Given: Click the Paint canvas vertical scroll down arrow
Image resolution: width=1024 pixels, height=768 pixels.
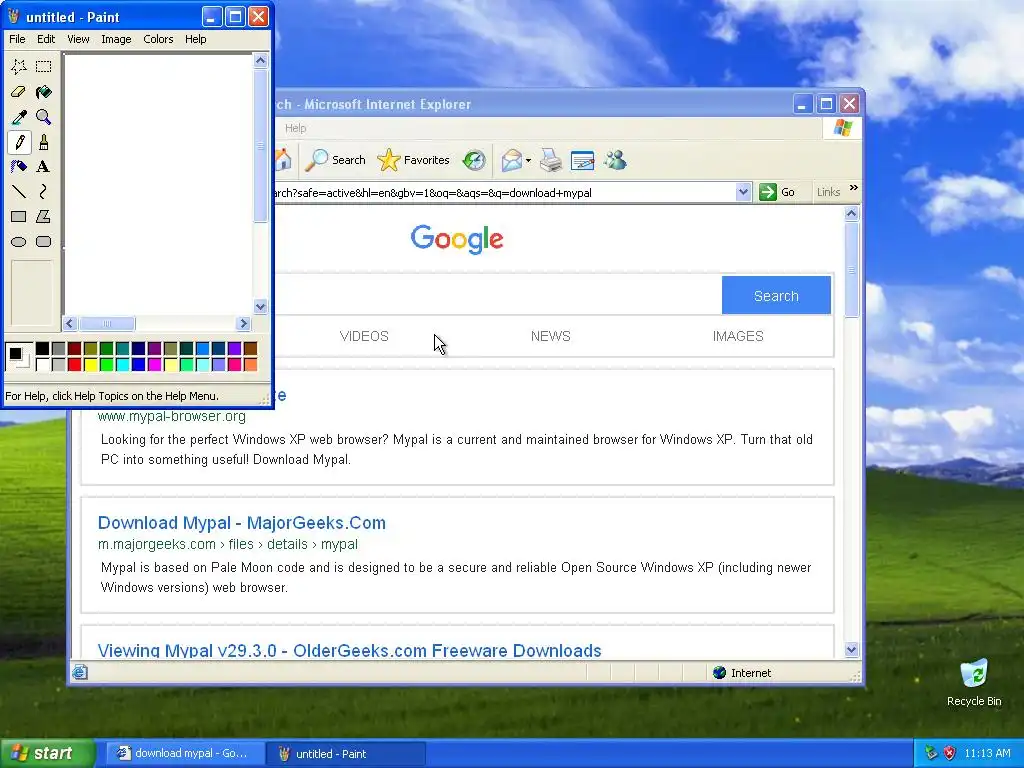Looking at the screenshot, I should (x=261, y=306).
